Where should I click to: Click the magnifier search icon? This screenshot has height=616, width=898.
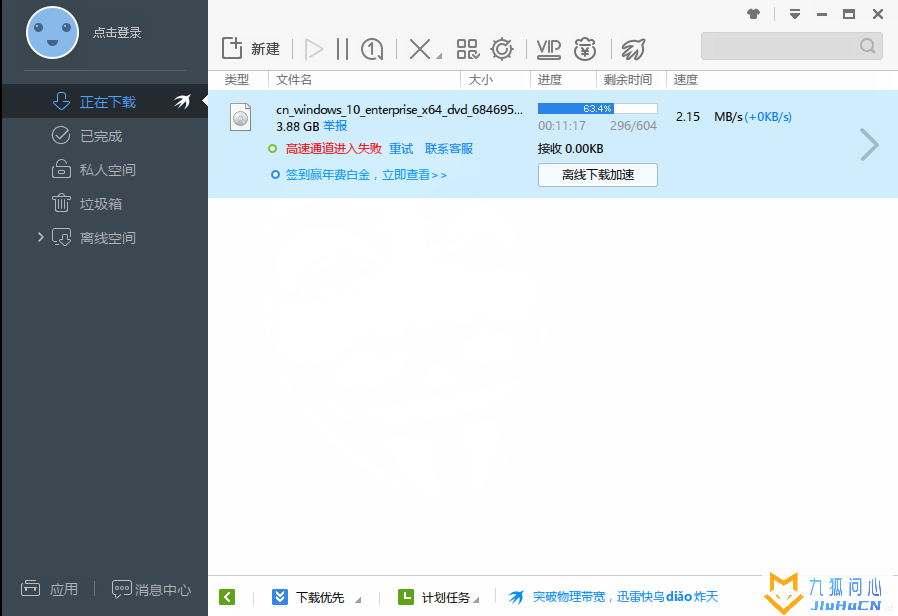coord(868,46)
